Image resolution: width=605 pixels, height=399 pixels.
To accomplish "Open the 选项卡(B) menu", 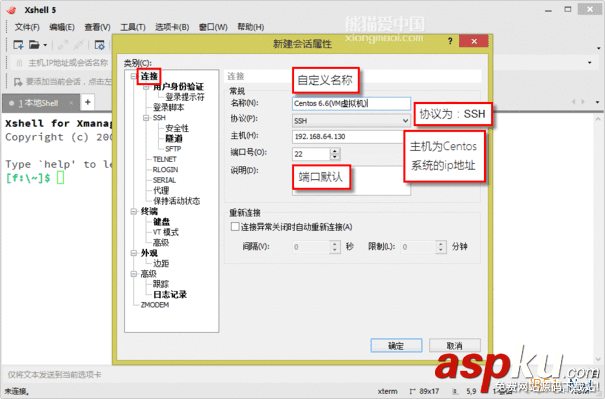I will click(x=172, y=27).
